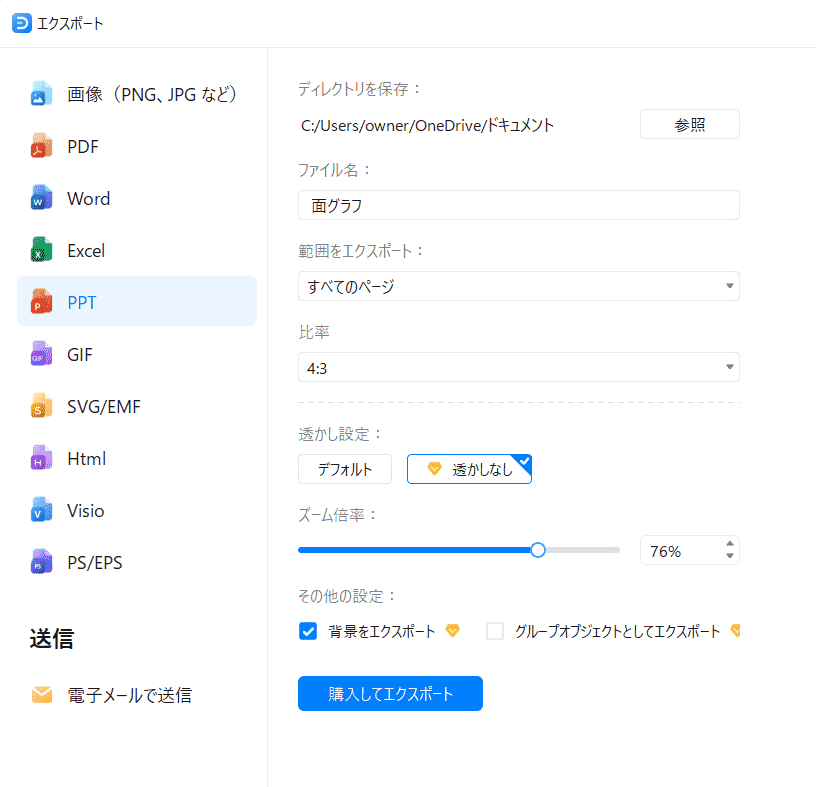Choose the Excel export icon
Image resolution: width=816 pixels, height=787 pixels.
coord(41,251)
